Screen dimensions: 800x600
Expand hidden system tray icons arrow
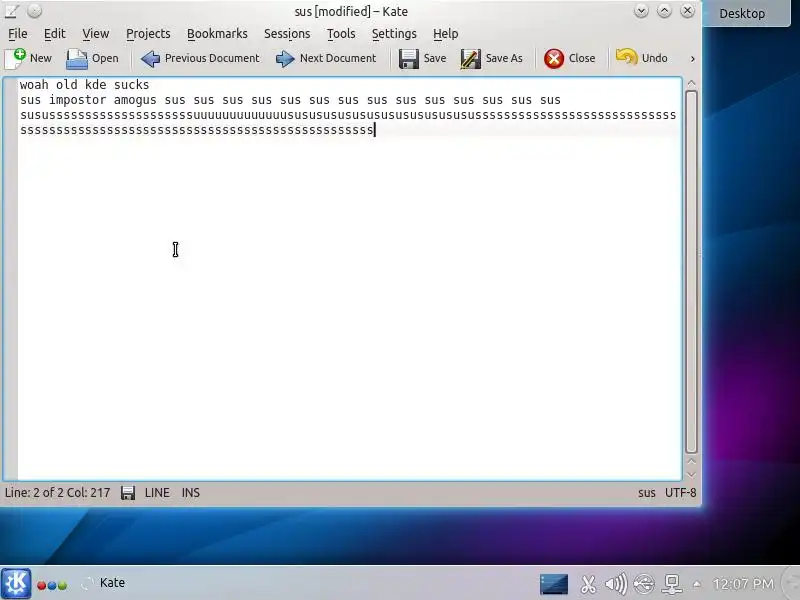click(x=696, y=585)
